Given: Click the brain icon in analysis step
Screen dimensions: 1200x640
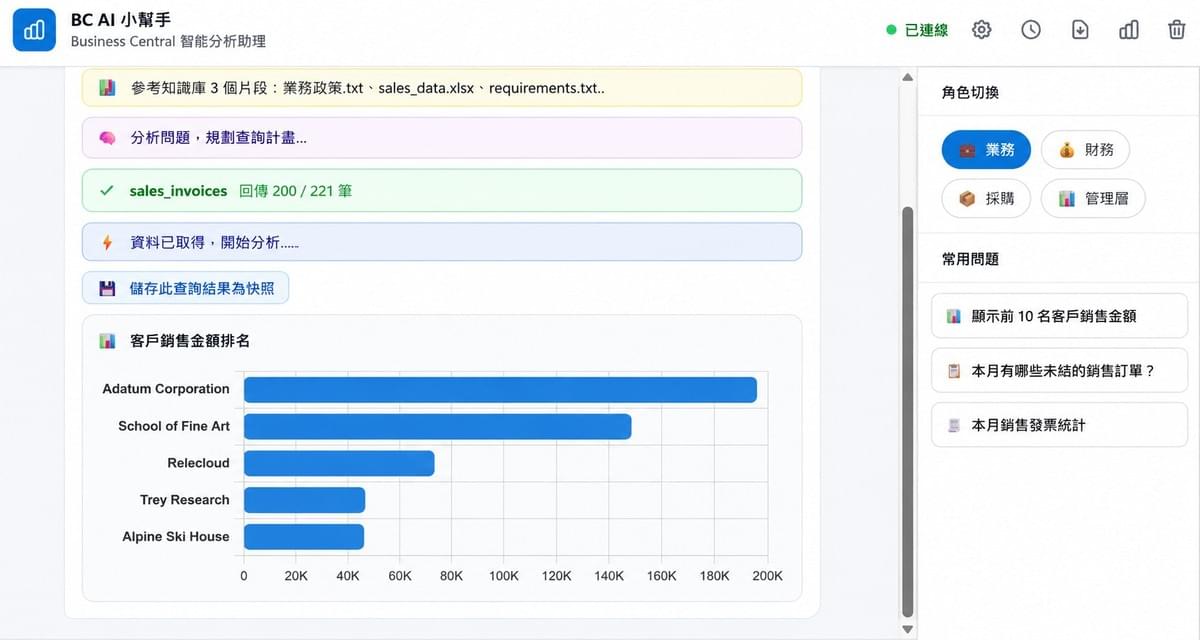Looking at the screenshot, I should click(107, 138).
